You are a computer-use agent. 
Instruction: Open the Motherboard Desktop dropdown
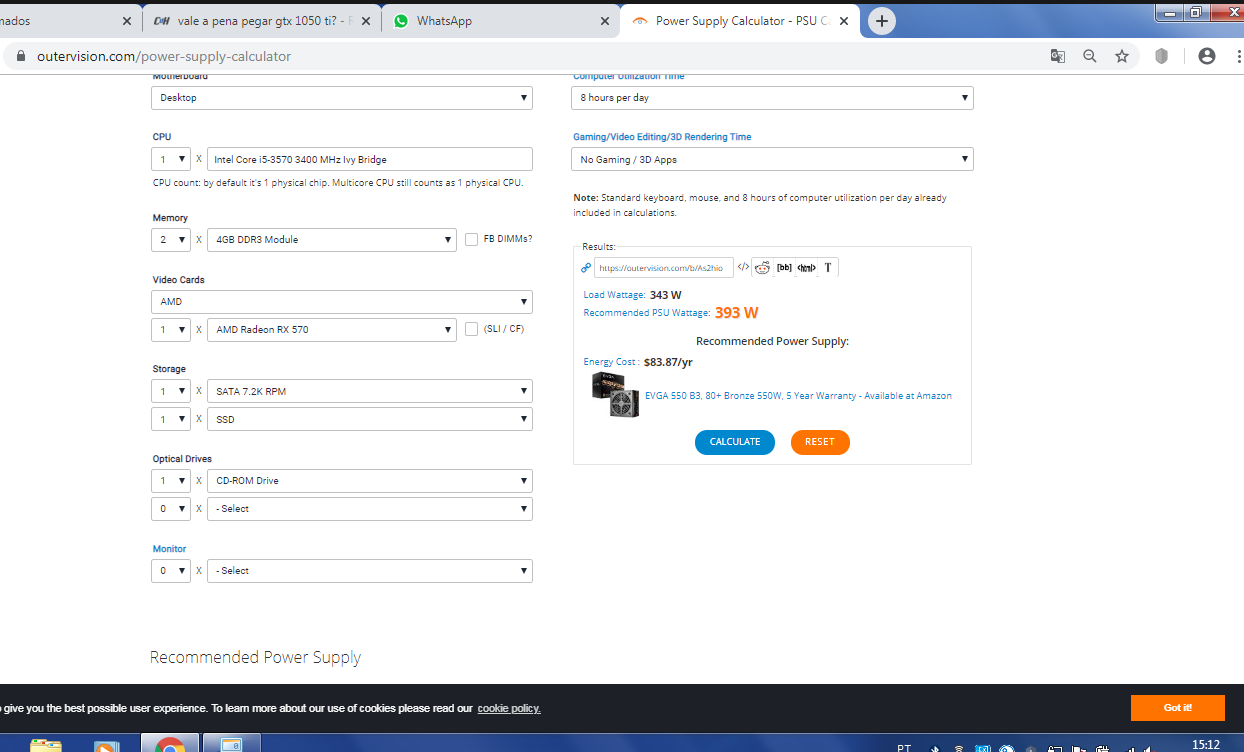[342, 98]
